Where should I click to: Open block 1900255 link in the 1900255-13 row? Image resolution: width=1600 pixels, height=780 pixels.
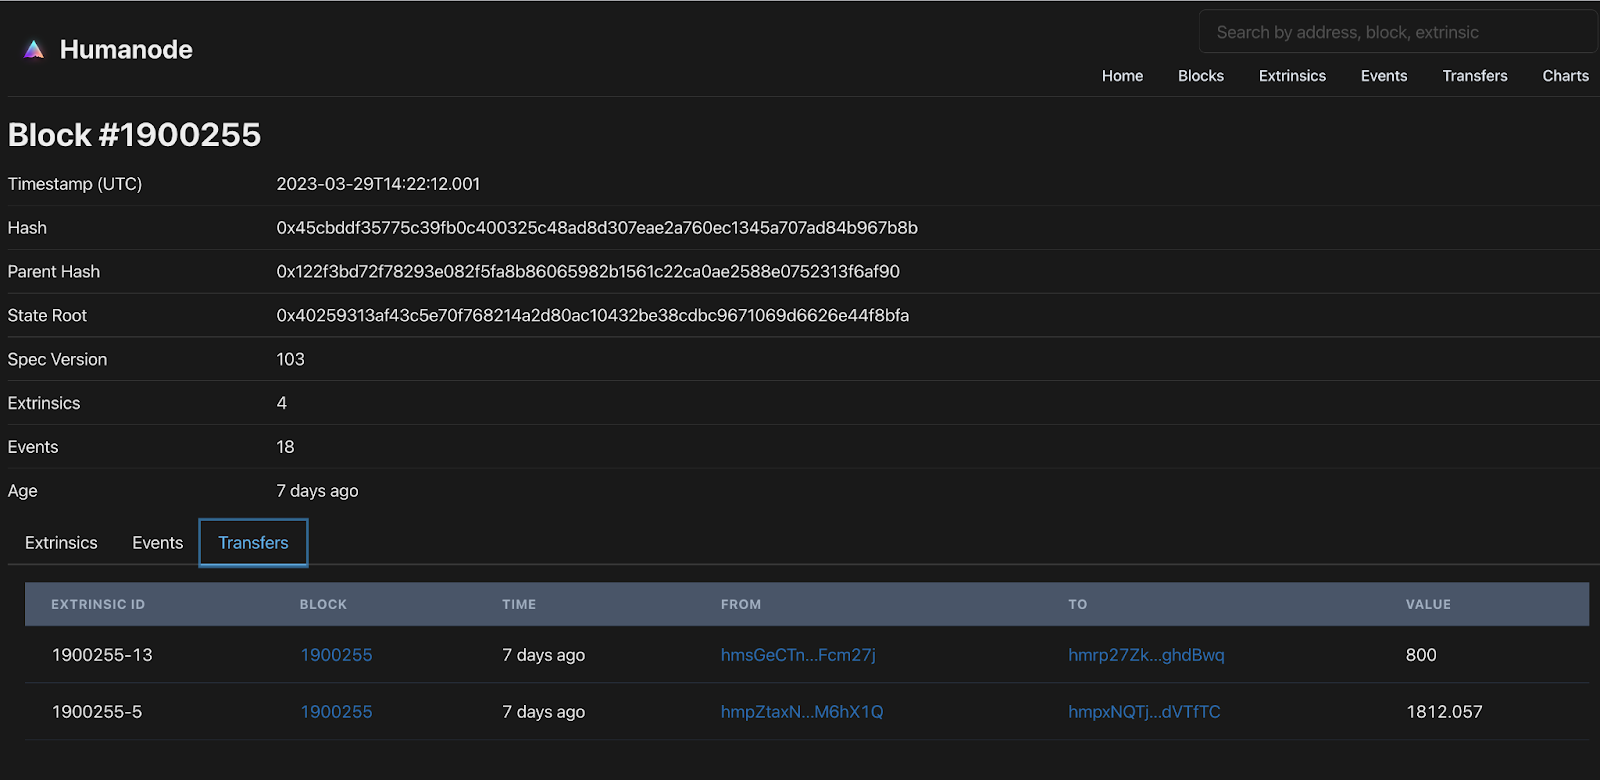tap(337, 655)
